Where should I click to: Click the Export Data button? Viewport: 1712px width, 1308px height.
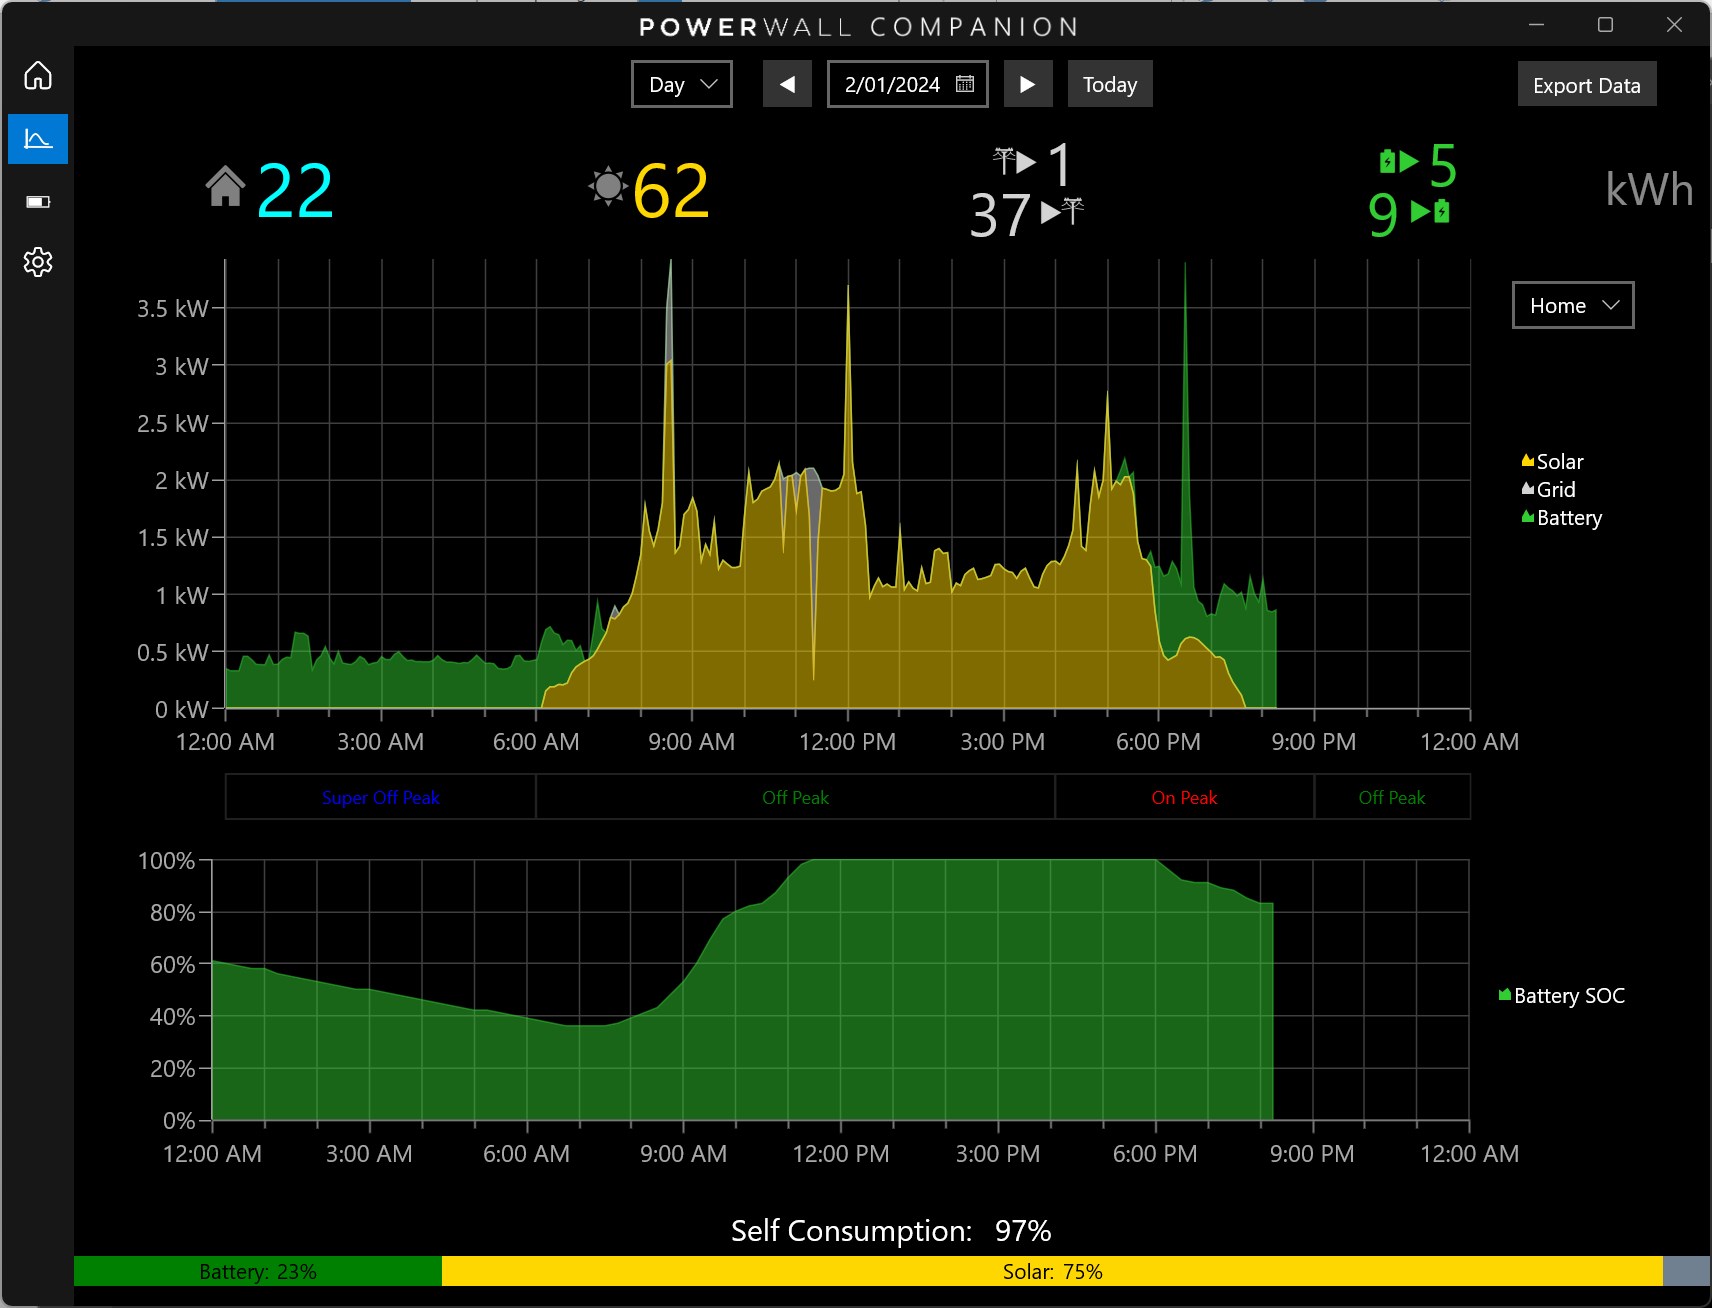[1586, 84]
